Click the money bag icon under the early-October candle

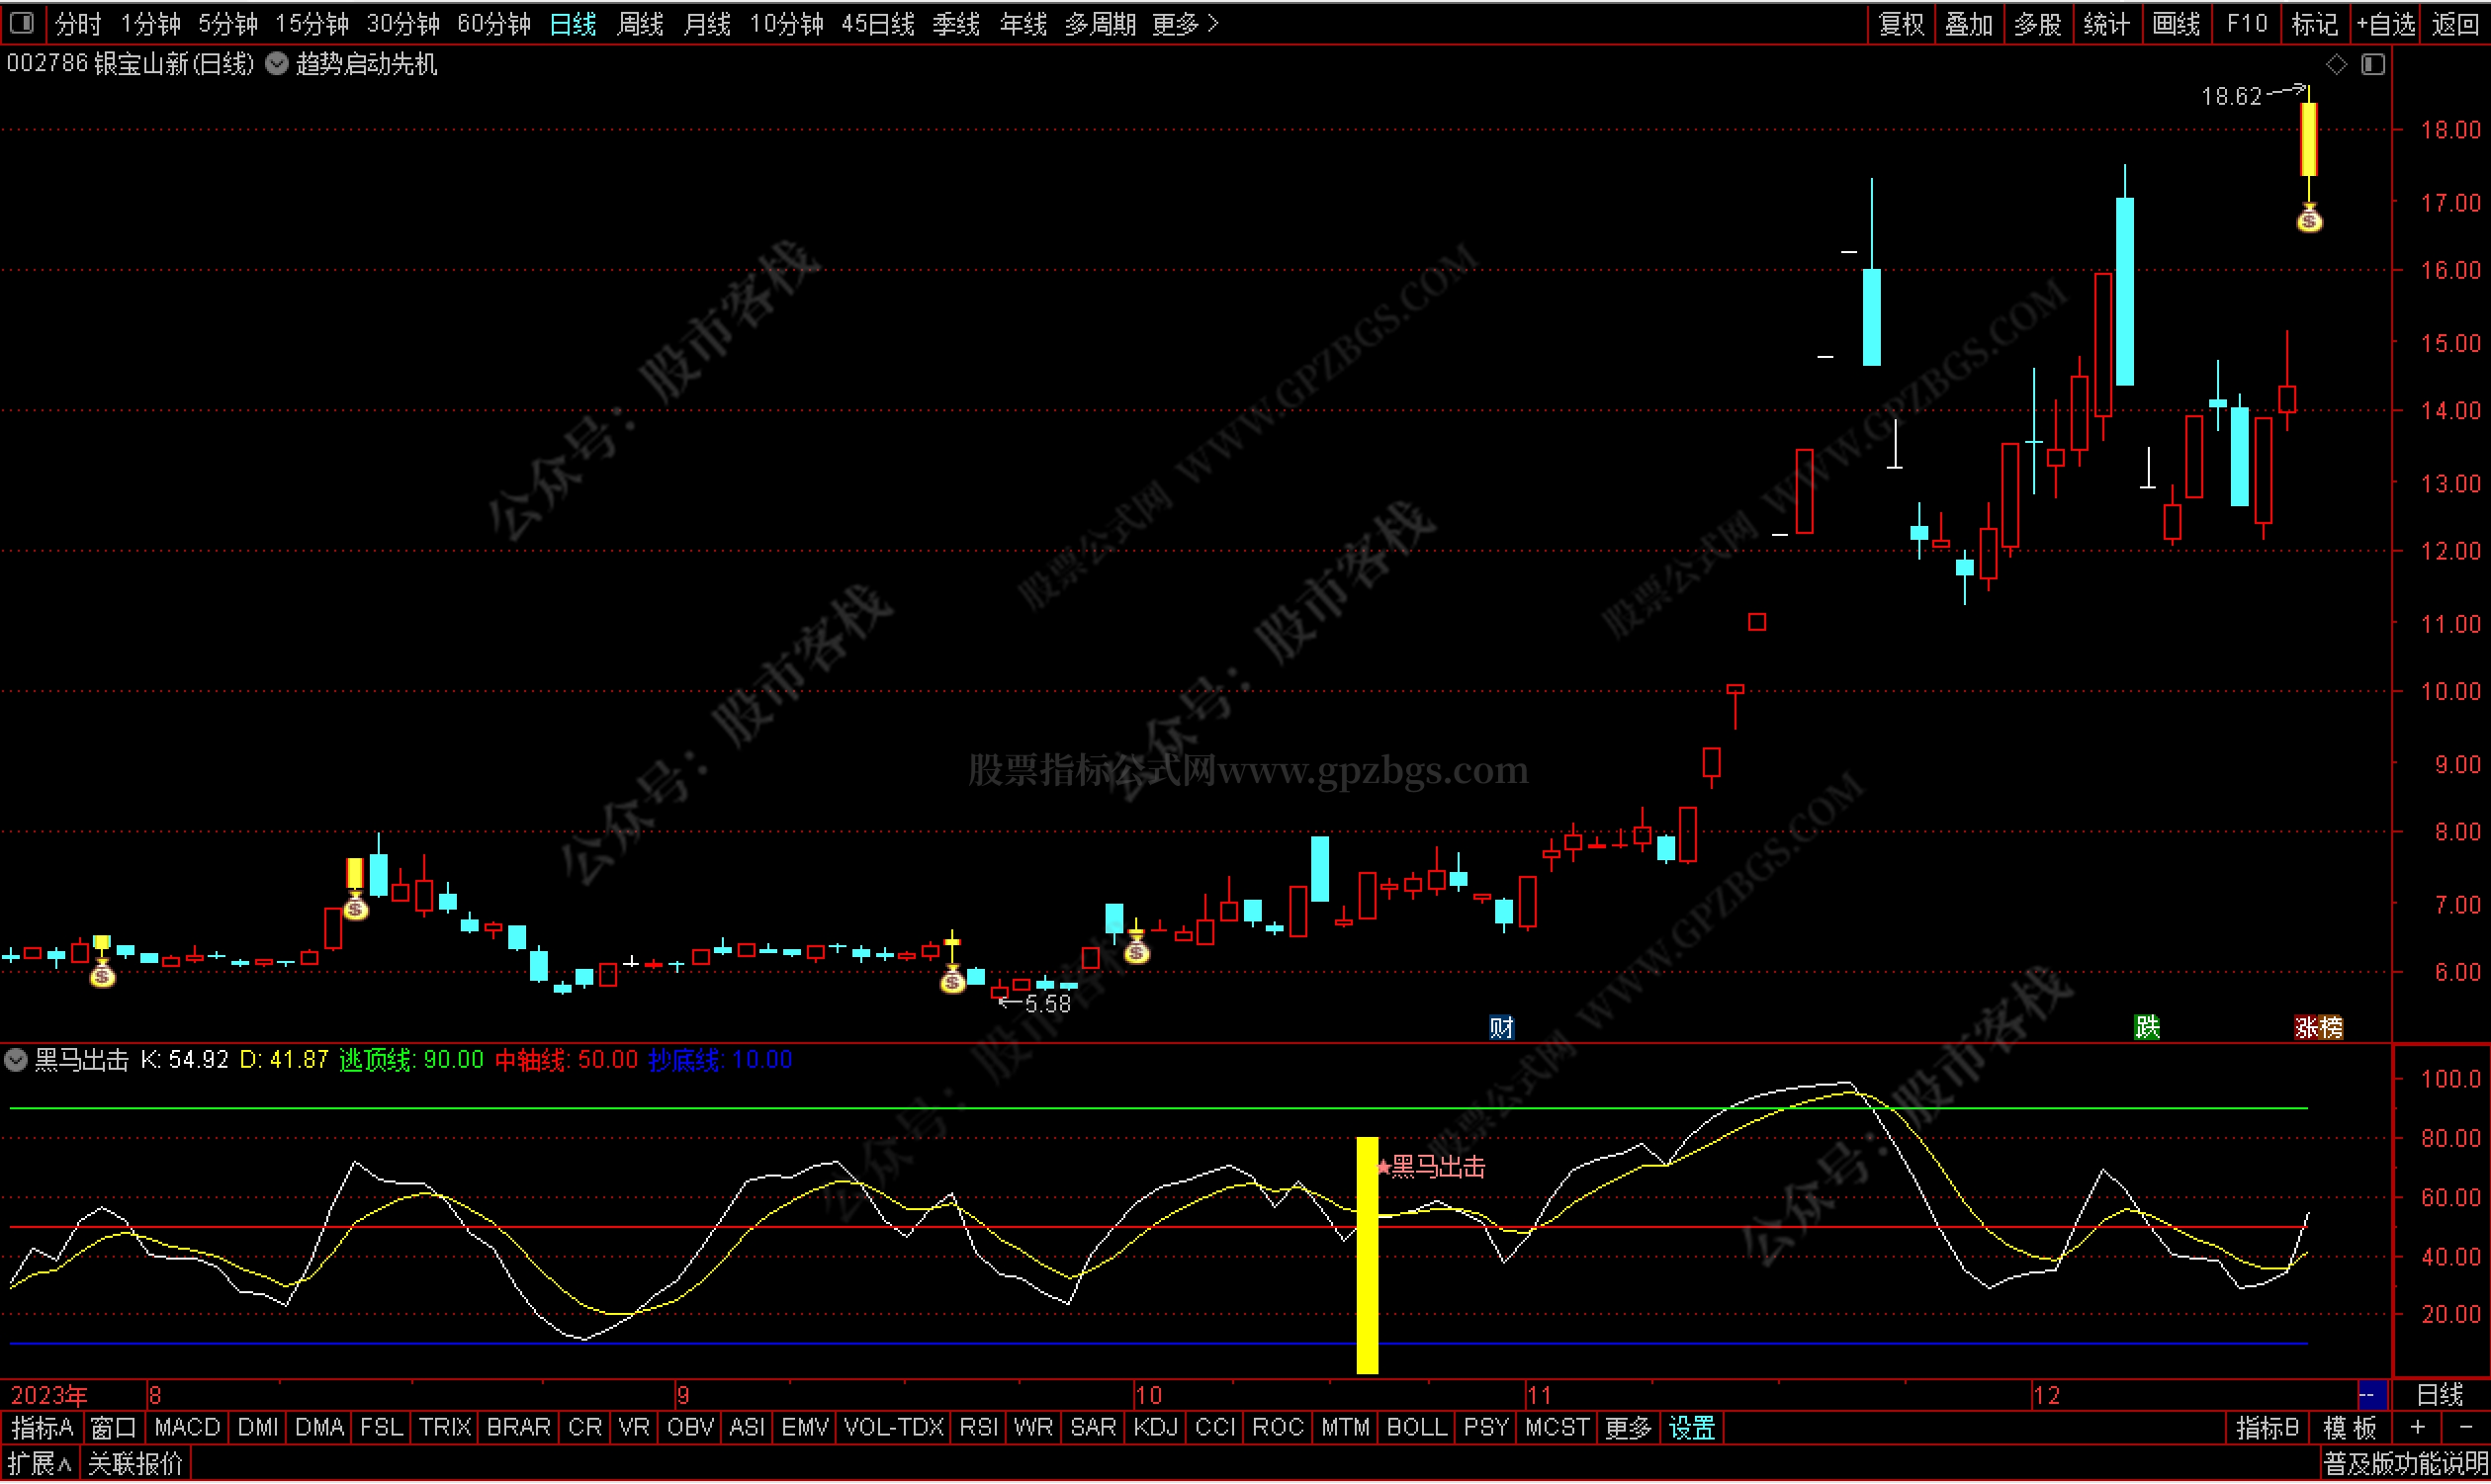[1136, 950]
